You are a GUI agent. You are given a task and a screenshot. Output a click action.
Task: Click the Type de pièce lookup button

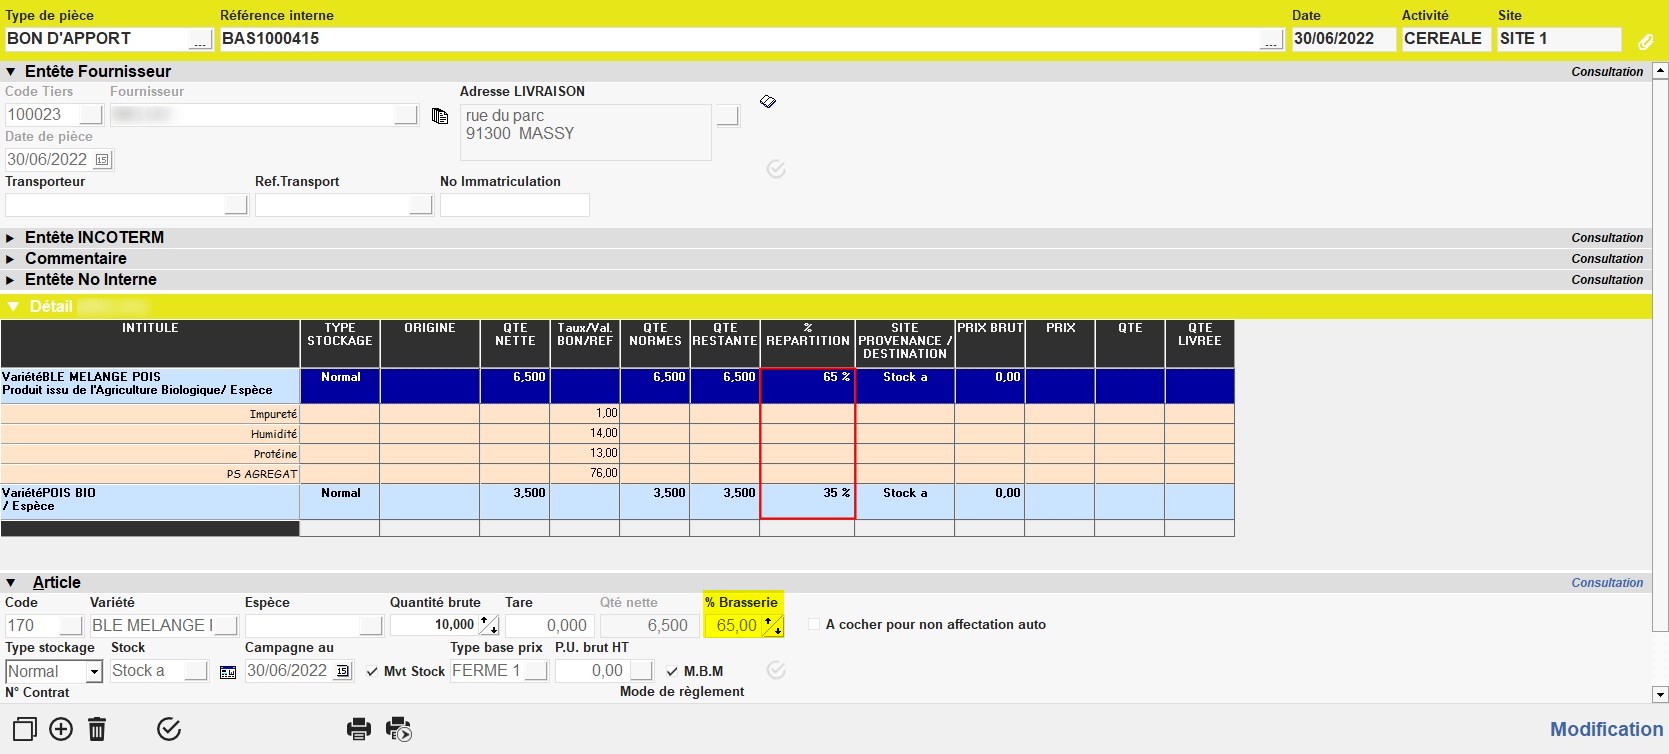pos(200,40)
